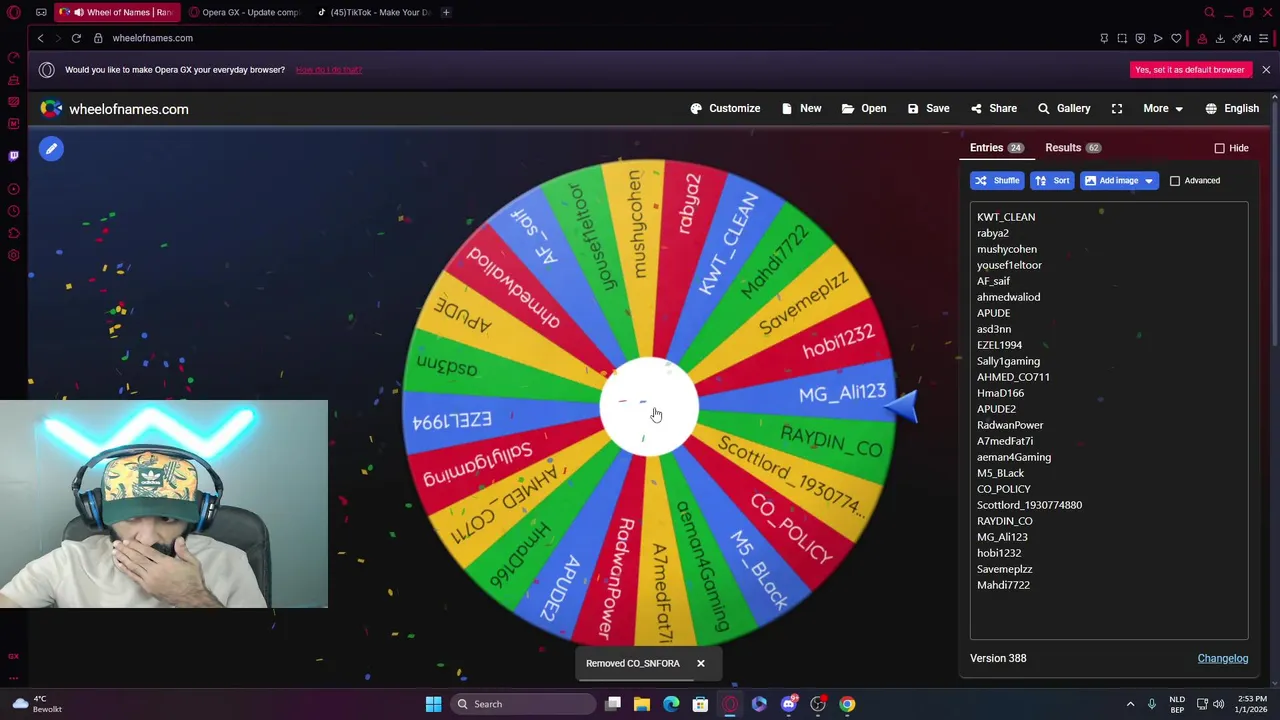Open ad blocker shield icon
1280x720 pixels.
point(1140,38)
